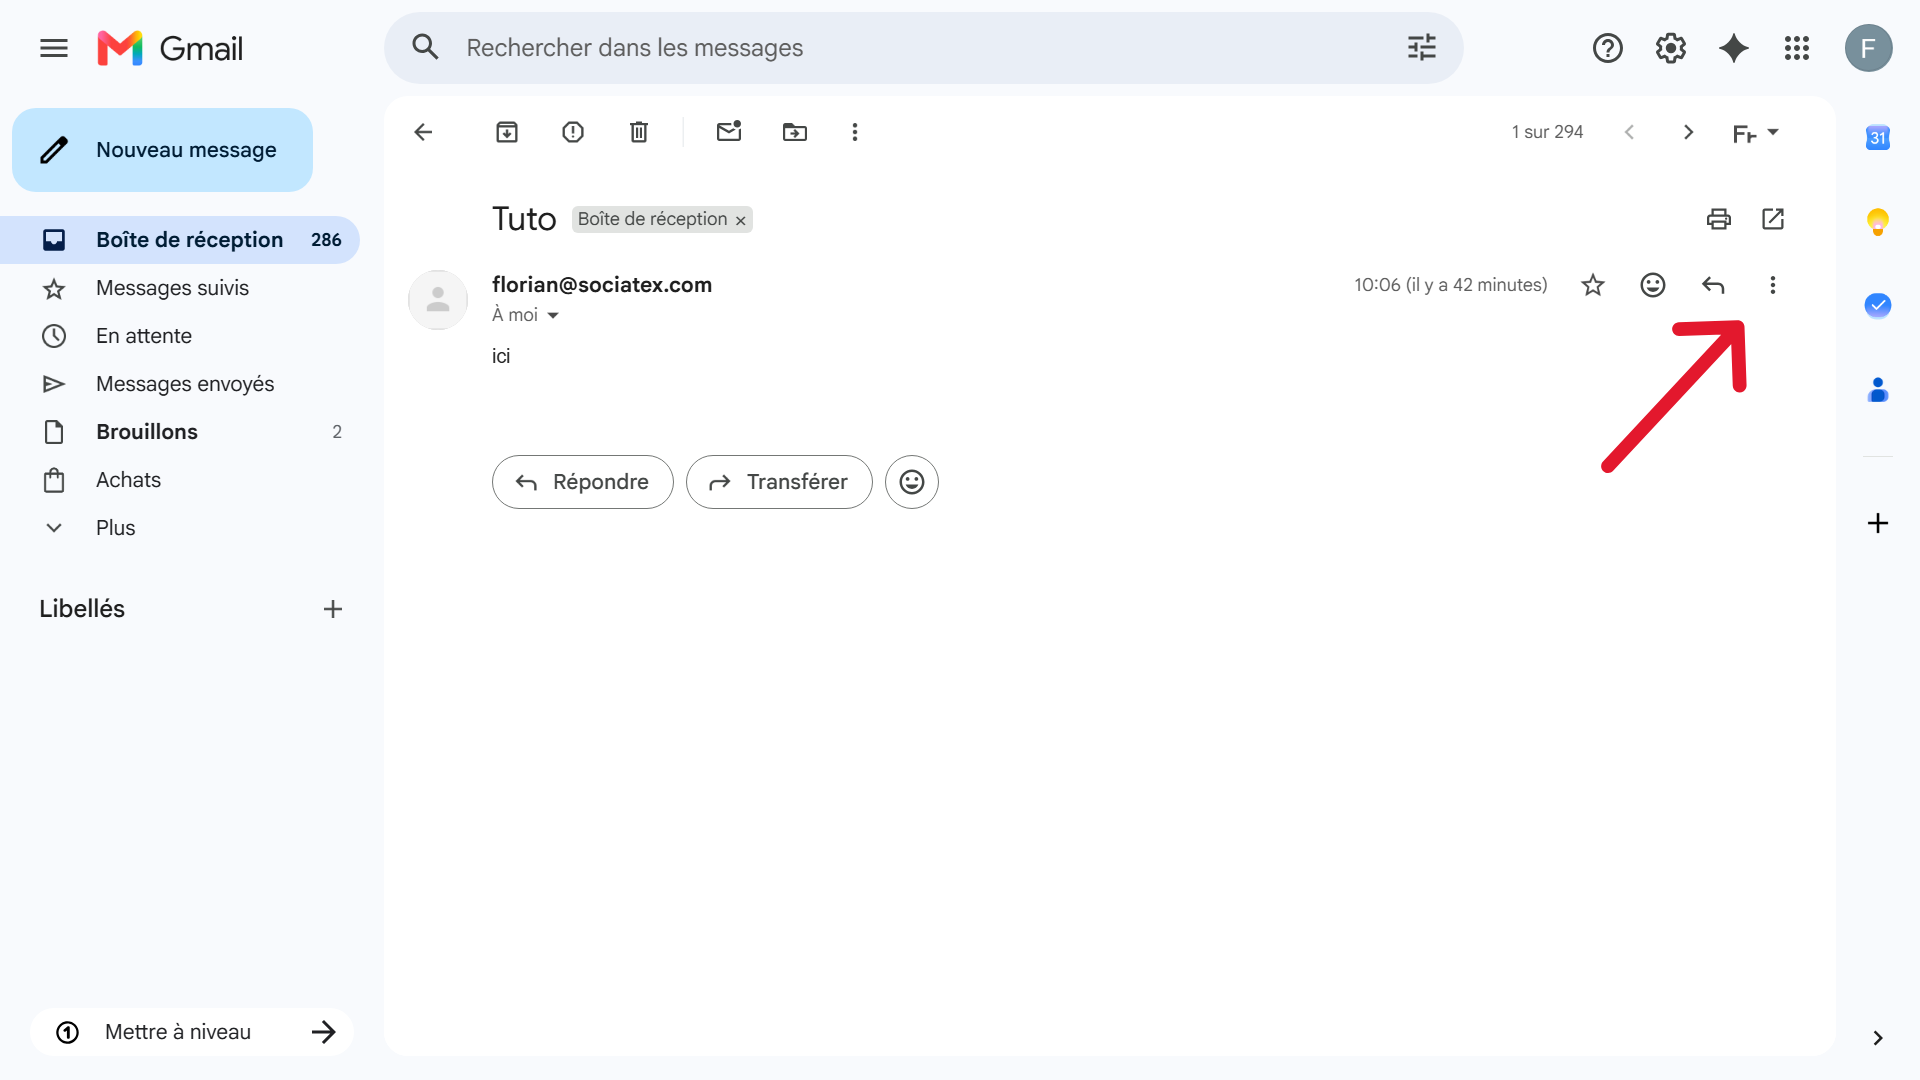The width and height of the screenshot is (1920, 1080).
Task: Report this message as spam
Action: (x=573, y=132)
